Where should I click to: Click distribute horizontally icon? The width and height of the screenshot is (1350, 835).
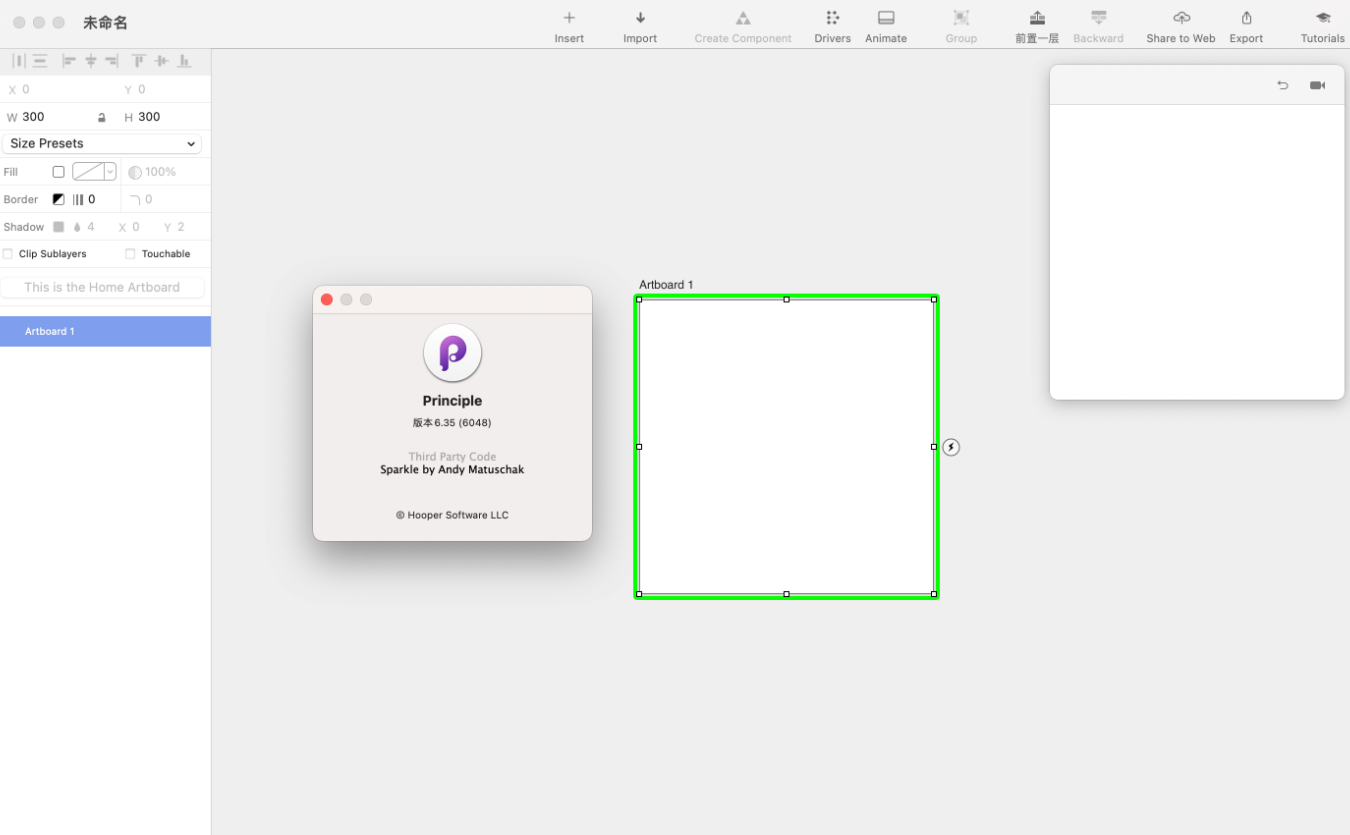coord(18,61)
